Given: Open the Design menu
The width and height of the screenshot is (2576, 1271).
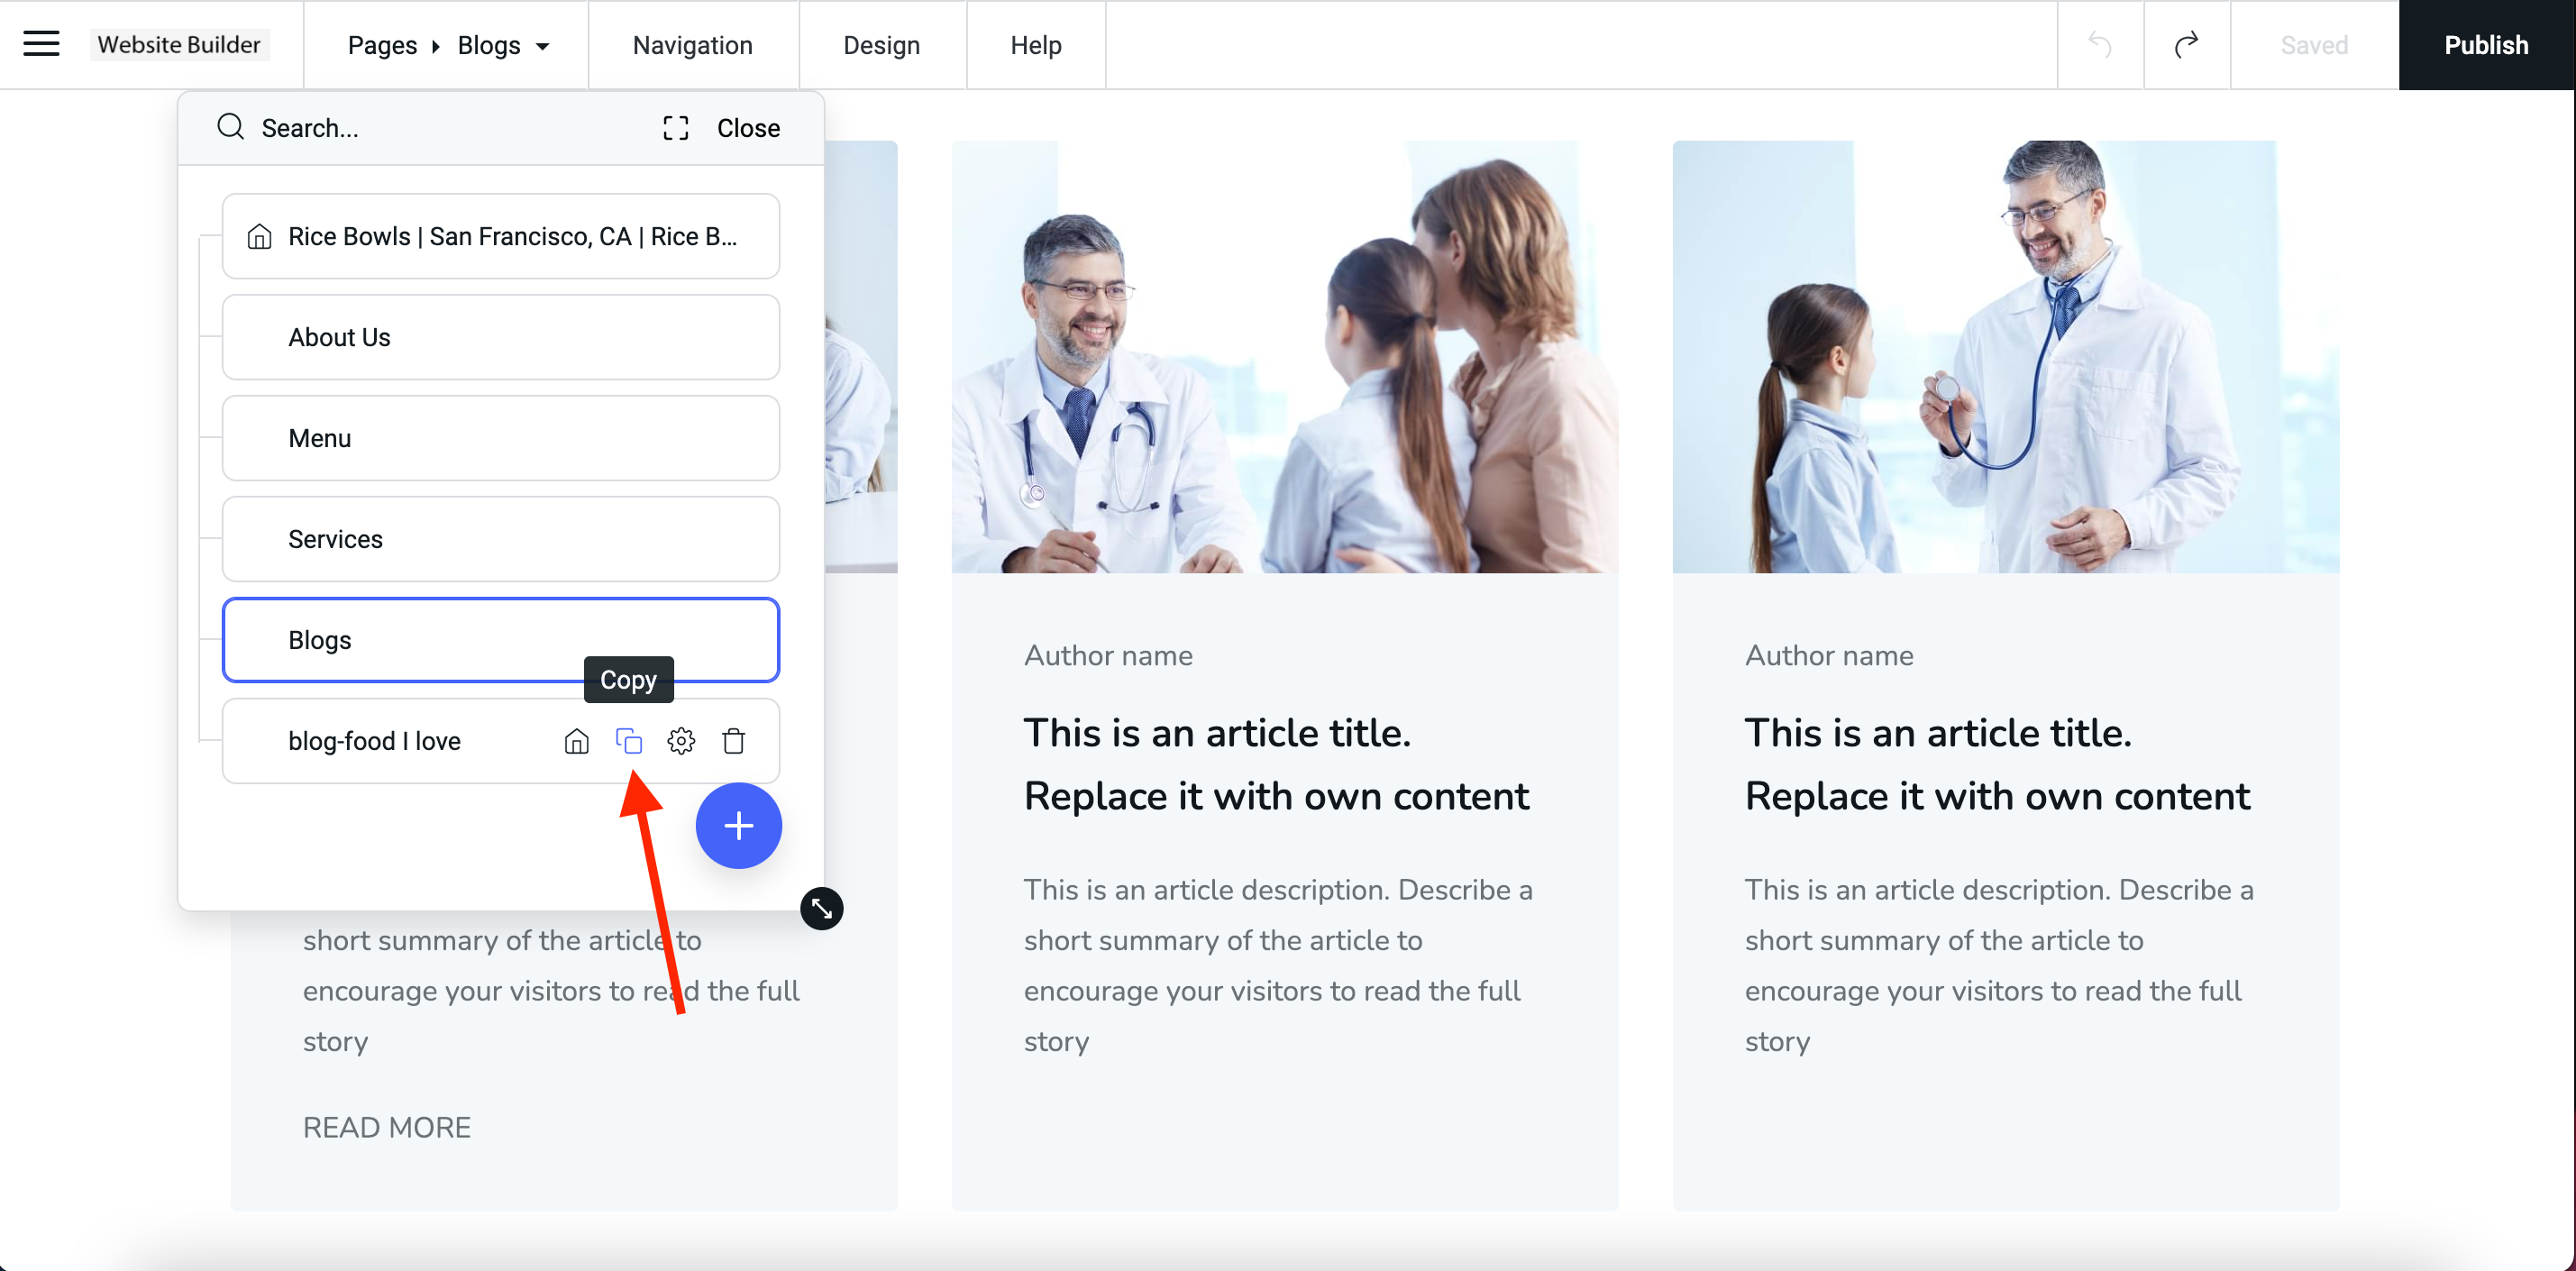Looking at the screenshot, I should [880, 45].
